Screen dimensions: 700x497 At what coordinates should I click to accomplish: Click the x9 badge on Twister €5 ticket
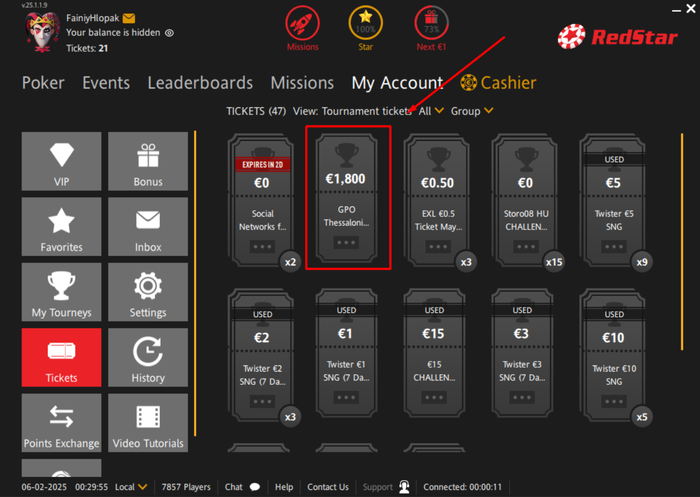(x=642, y=262)
